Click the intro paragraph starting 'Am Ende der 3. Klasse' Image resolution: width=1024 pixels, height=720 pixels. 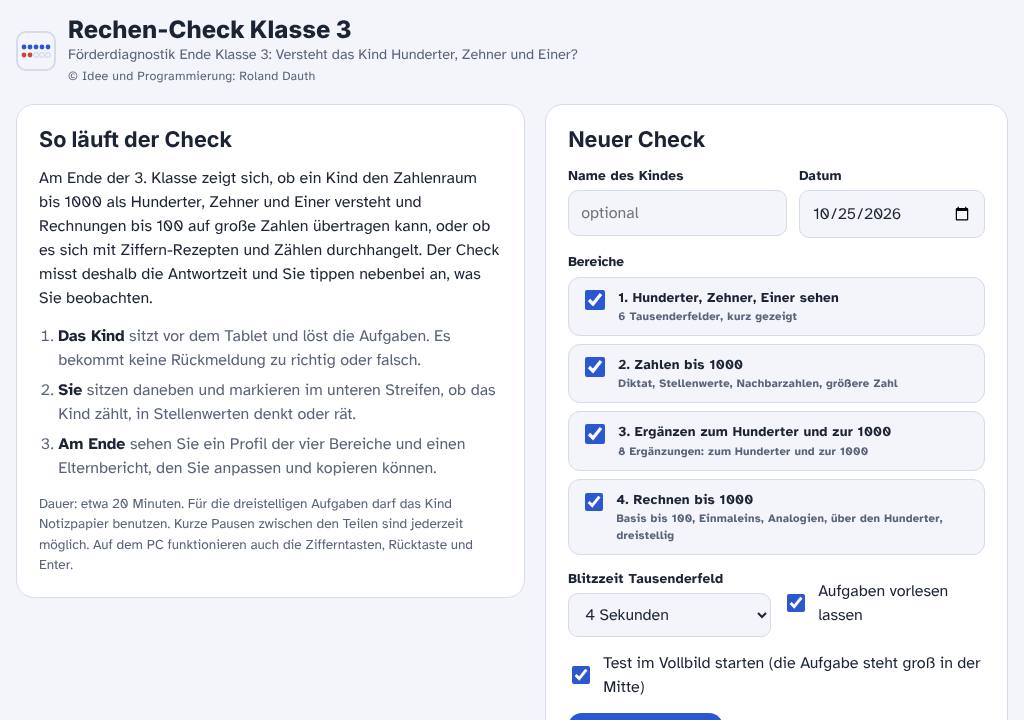pyautogui.click(x=269, y=238)
